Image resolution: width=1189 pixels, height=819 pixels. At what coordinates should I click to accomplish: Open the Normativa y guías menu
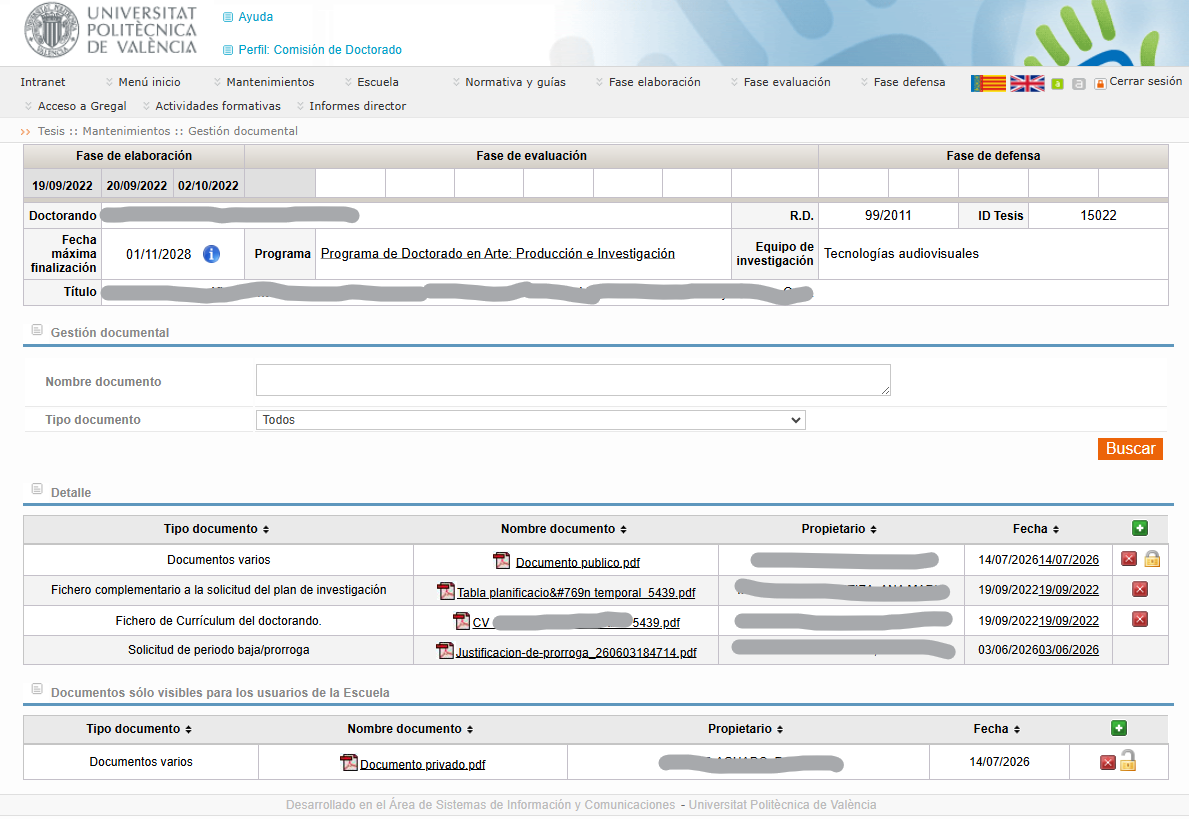[516, 82]
